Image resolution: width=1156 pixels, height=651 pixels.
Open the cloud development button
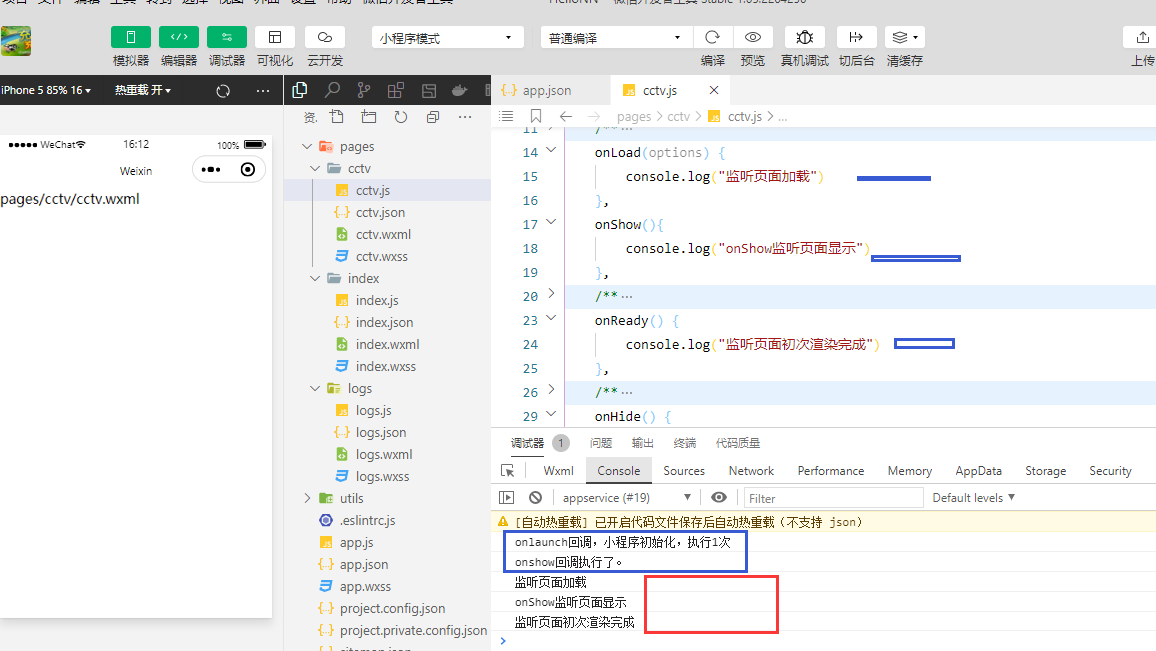(x=324, y=38)
